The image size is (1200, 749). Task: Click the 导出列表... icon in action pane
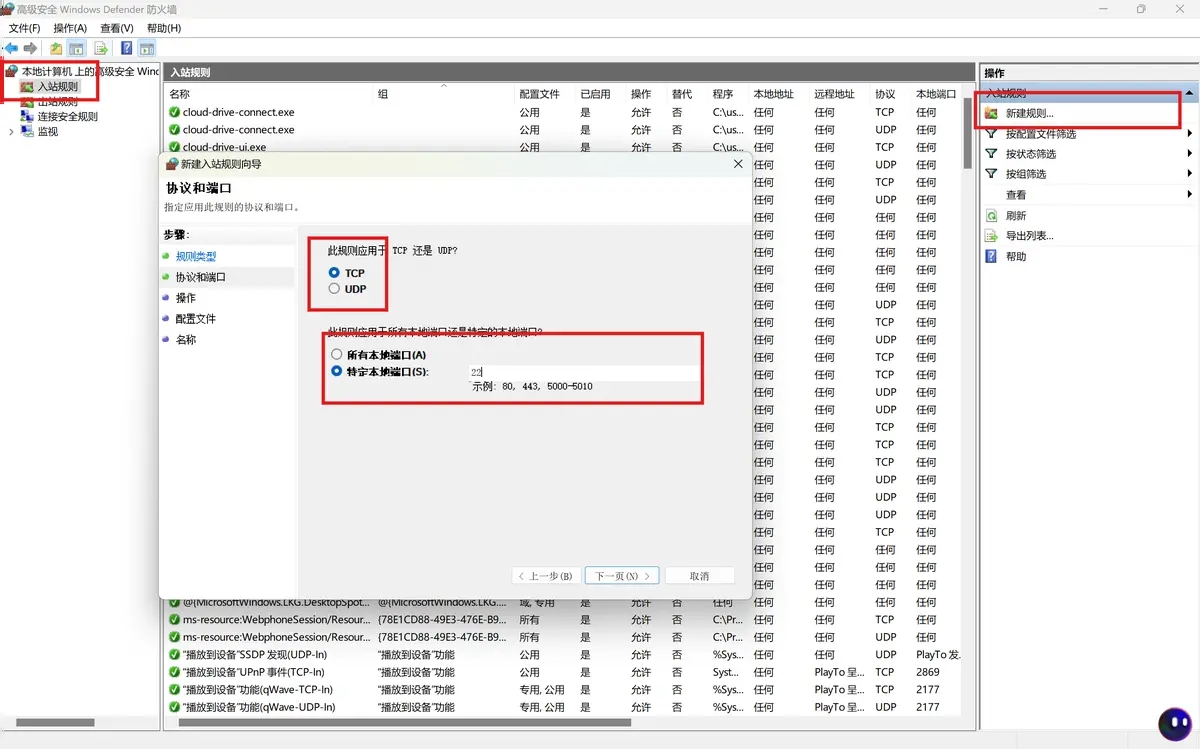(992, 236)
